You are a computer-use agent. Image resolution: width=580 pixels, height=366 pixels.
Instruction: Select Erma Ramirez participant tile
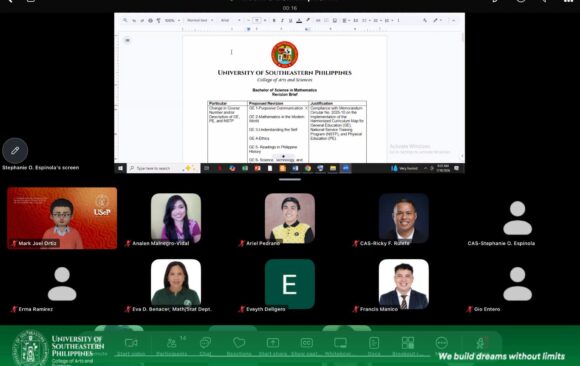tap(62, 284)
